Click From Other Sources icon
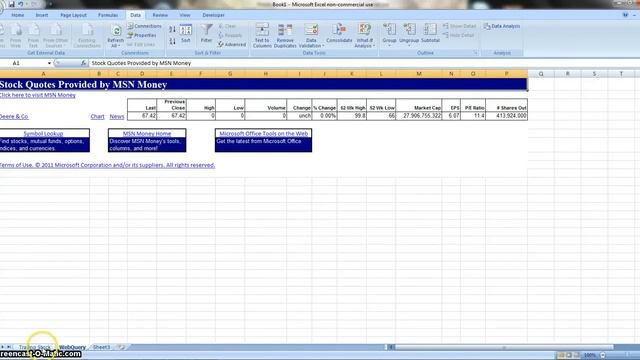Image resolution: width=640 pixels, height=360 pixels. [x=56, y=36]
